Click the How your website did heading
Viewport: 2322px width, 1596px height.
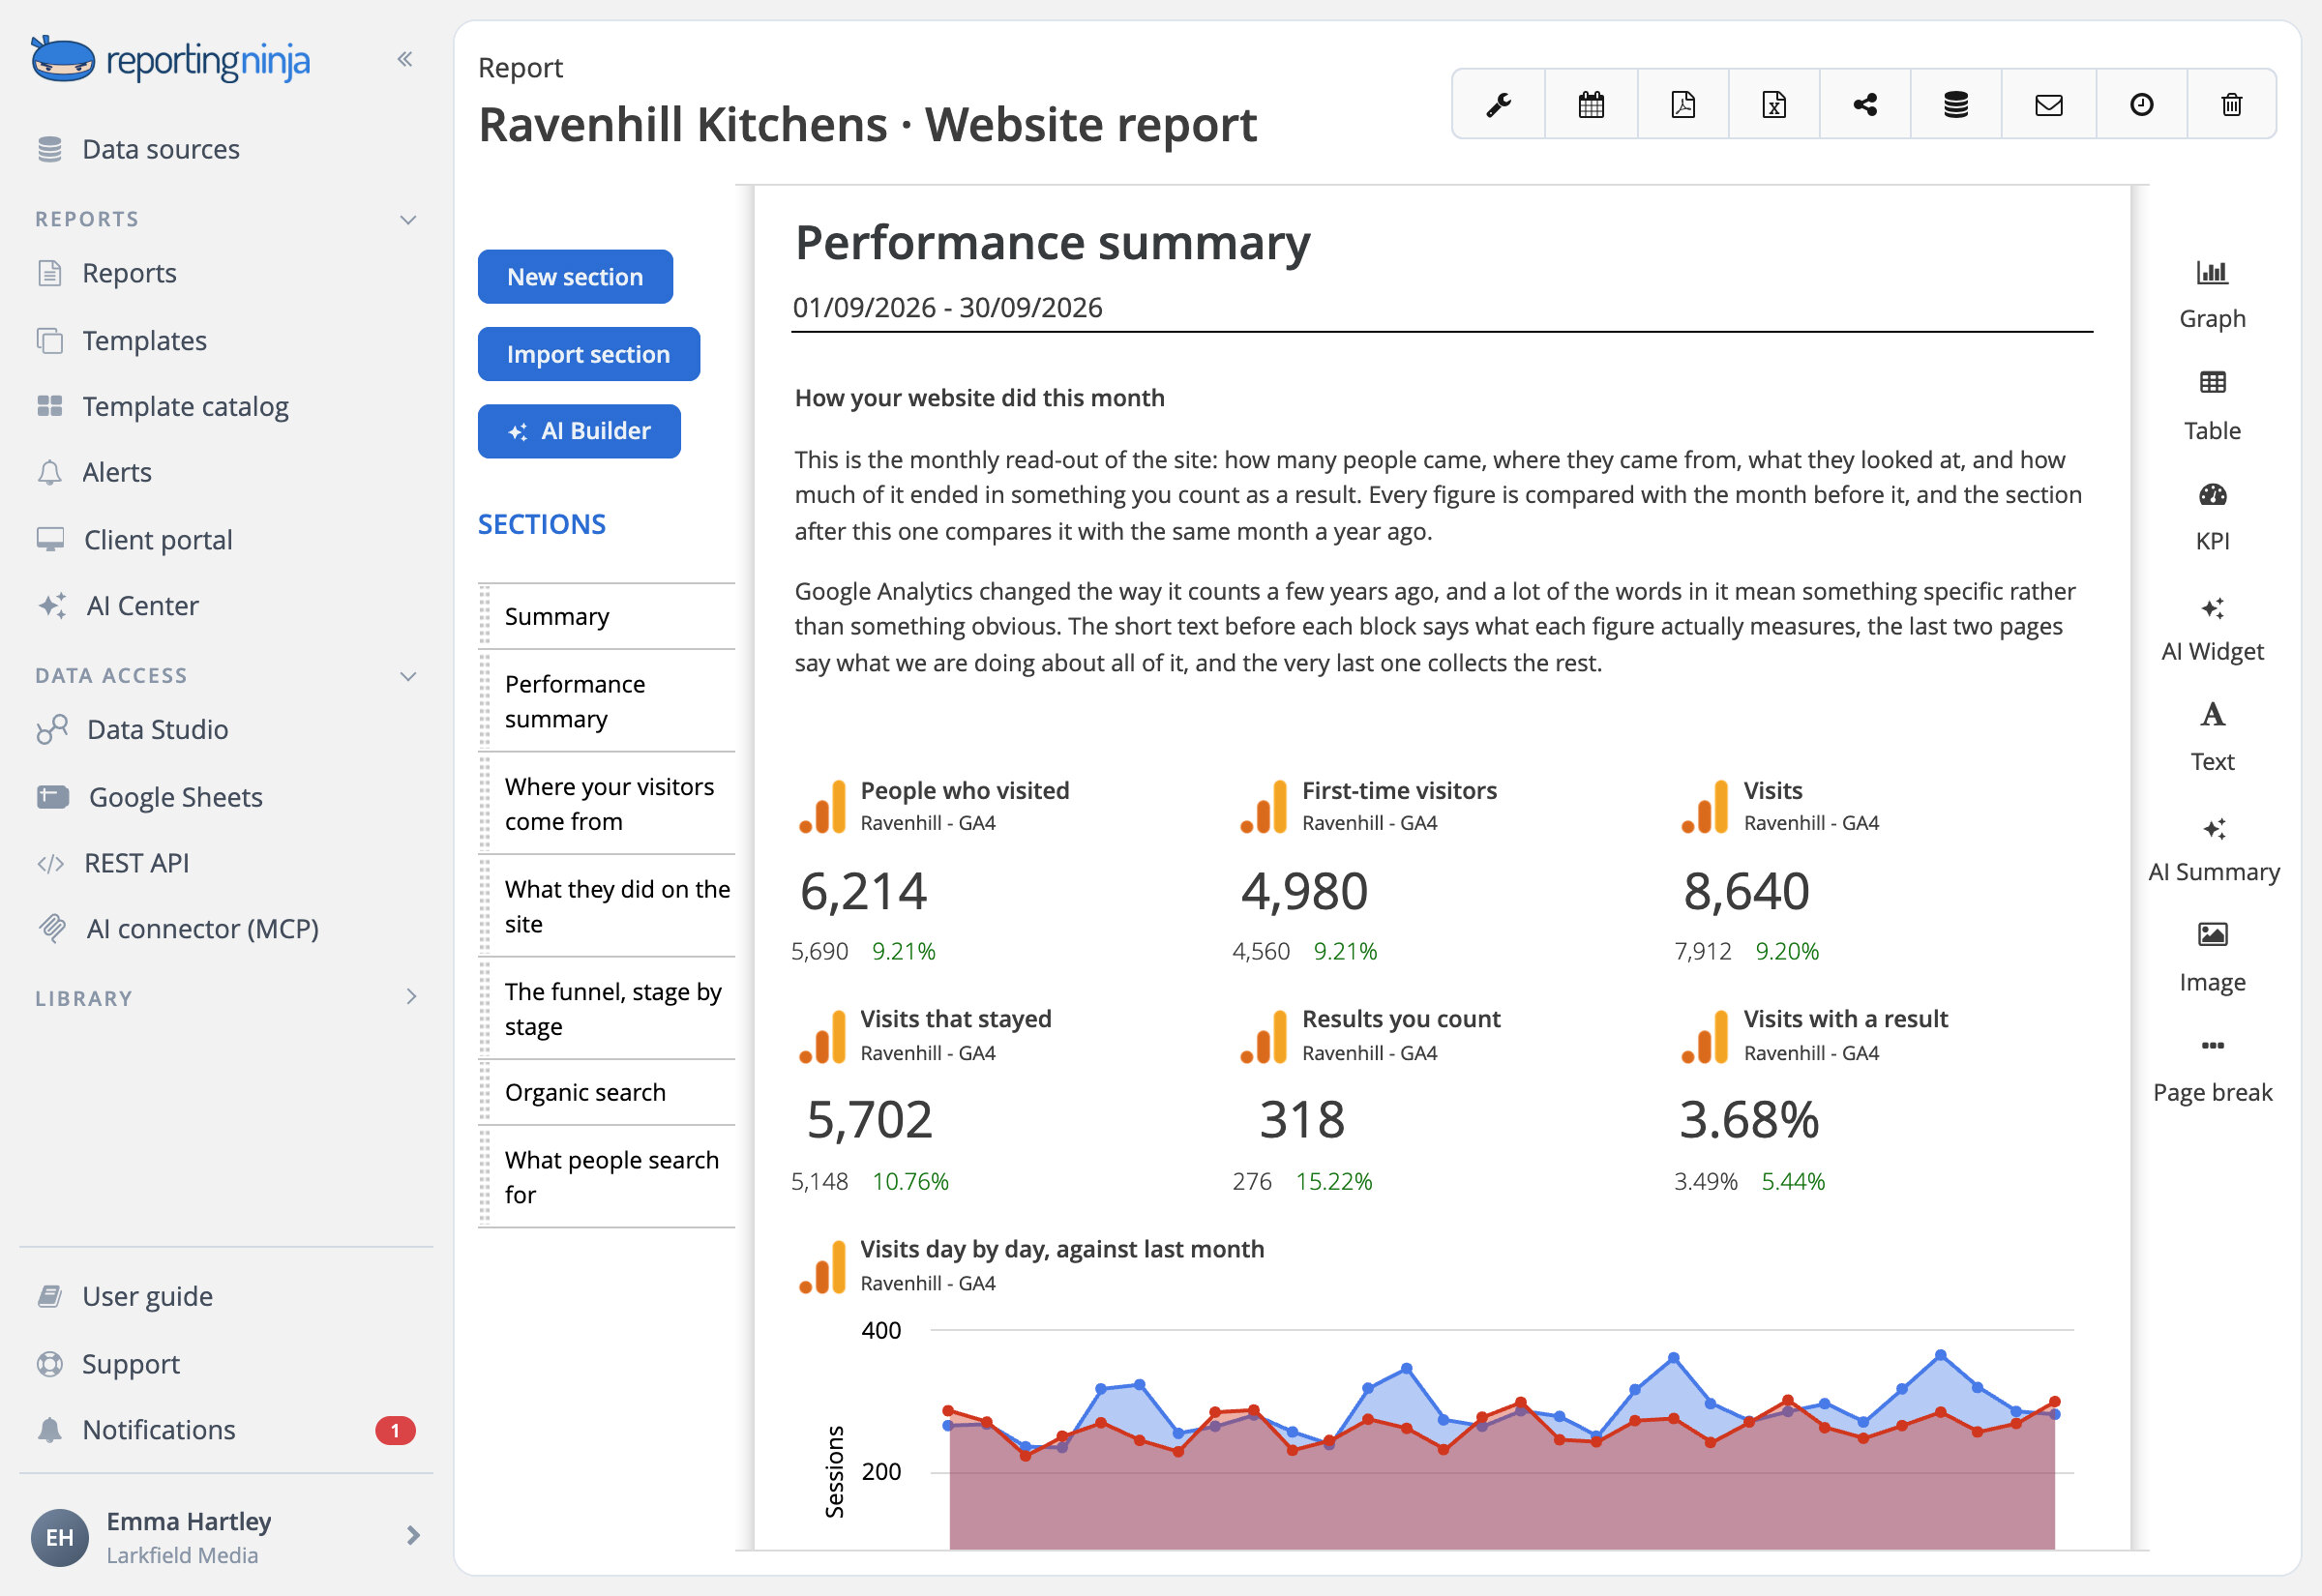979,398
